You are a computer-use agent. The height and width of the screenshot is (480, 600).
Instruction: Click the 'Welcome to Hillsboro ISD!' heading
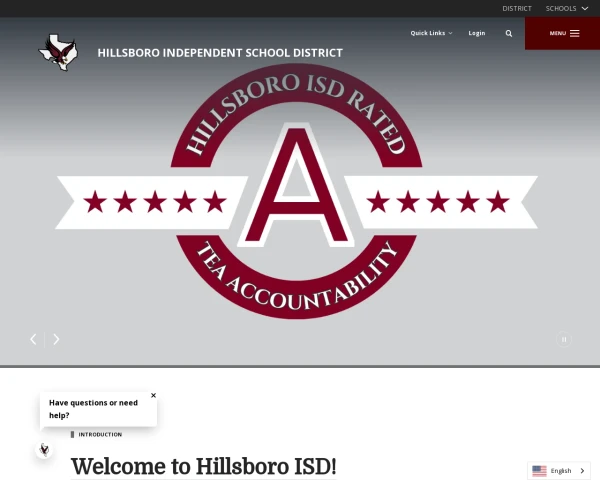click(x=204, y=466)
